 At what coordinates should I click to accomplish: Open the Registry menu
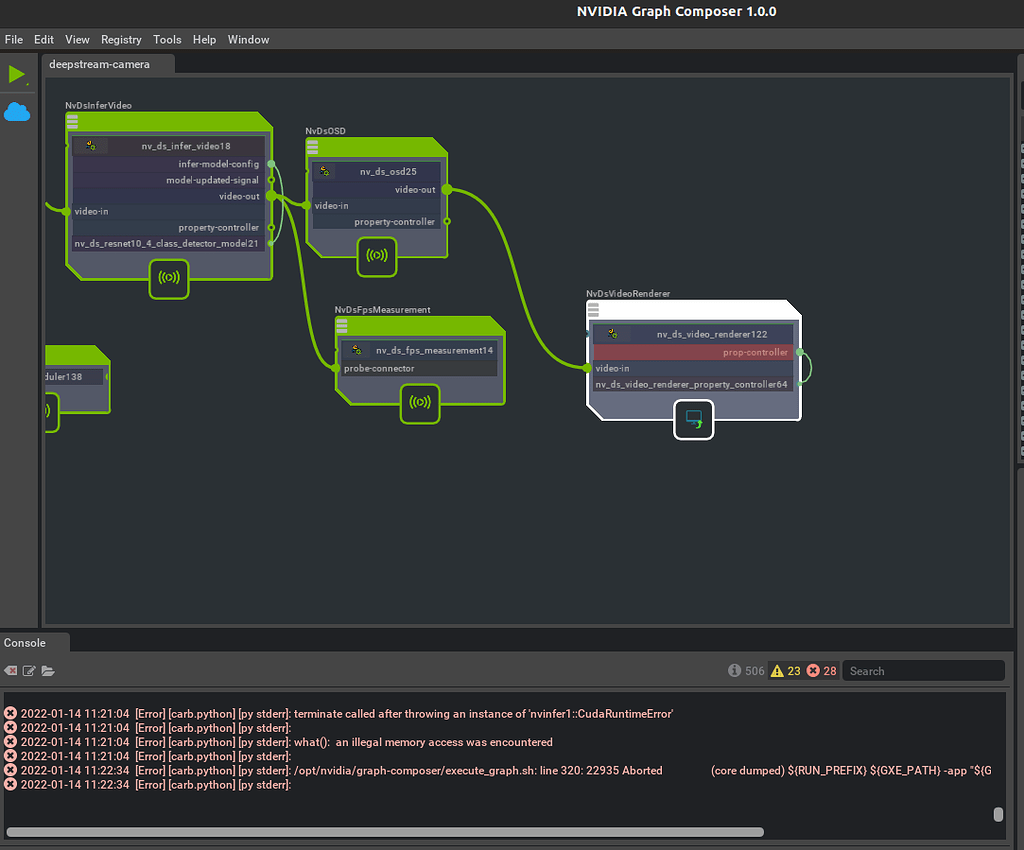pos(120,40)
